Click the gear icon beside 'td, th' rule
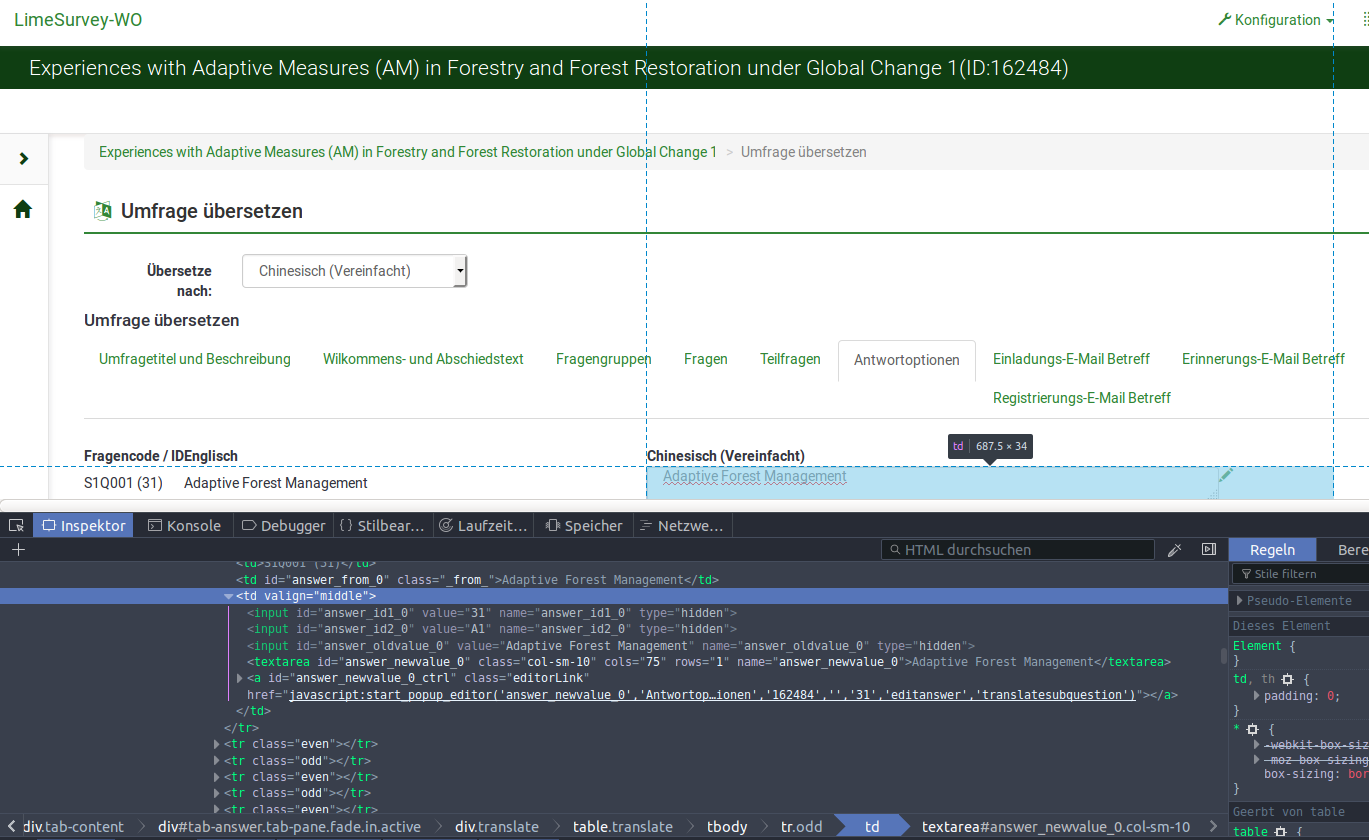The image size is (1369, 840). tap(1287, 679)
